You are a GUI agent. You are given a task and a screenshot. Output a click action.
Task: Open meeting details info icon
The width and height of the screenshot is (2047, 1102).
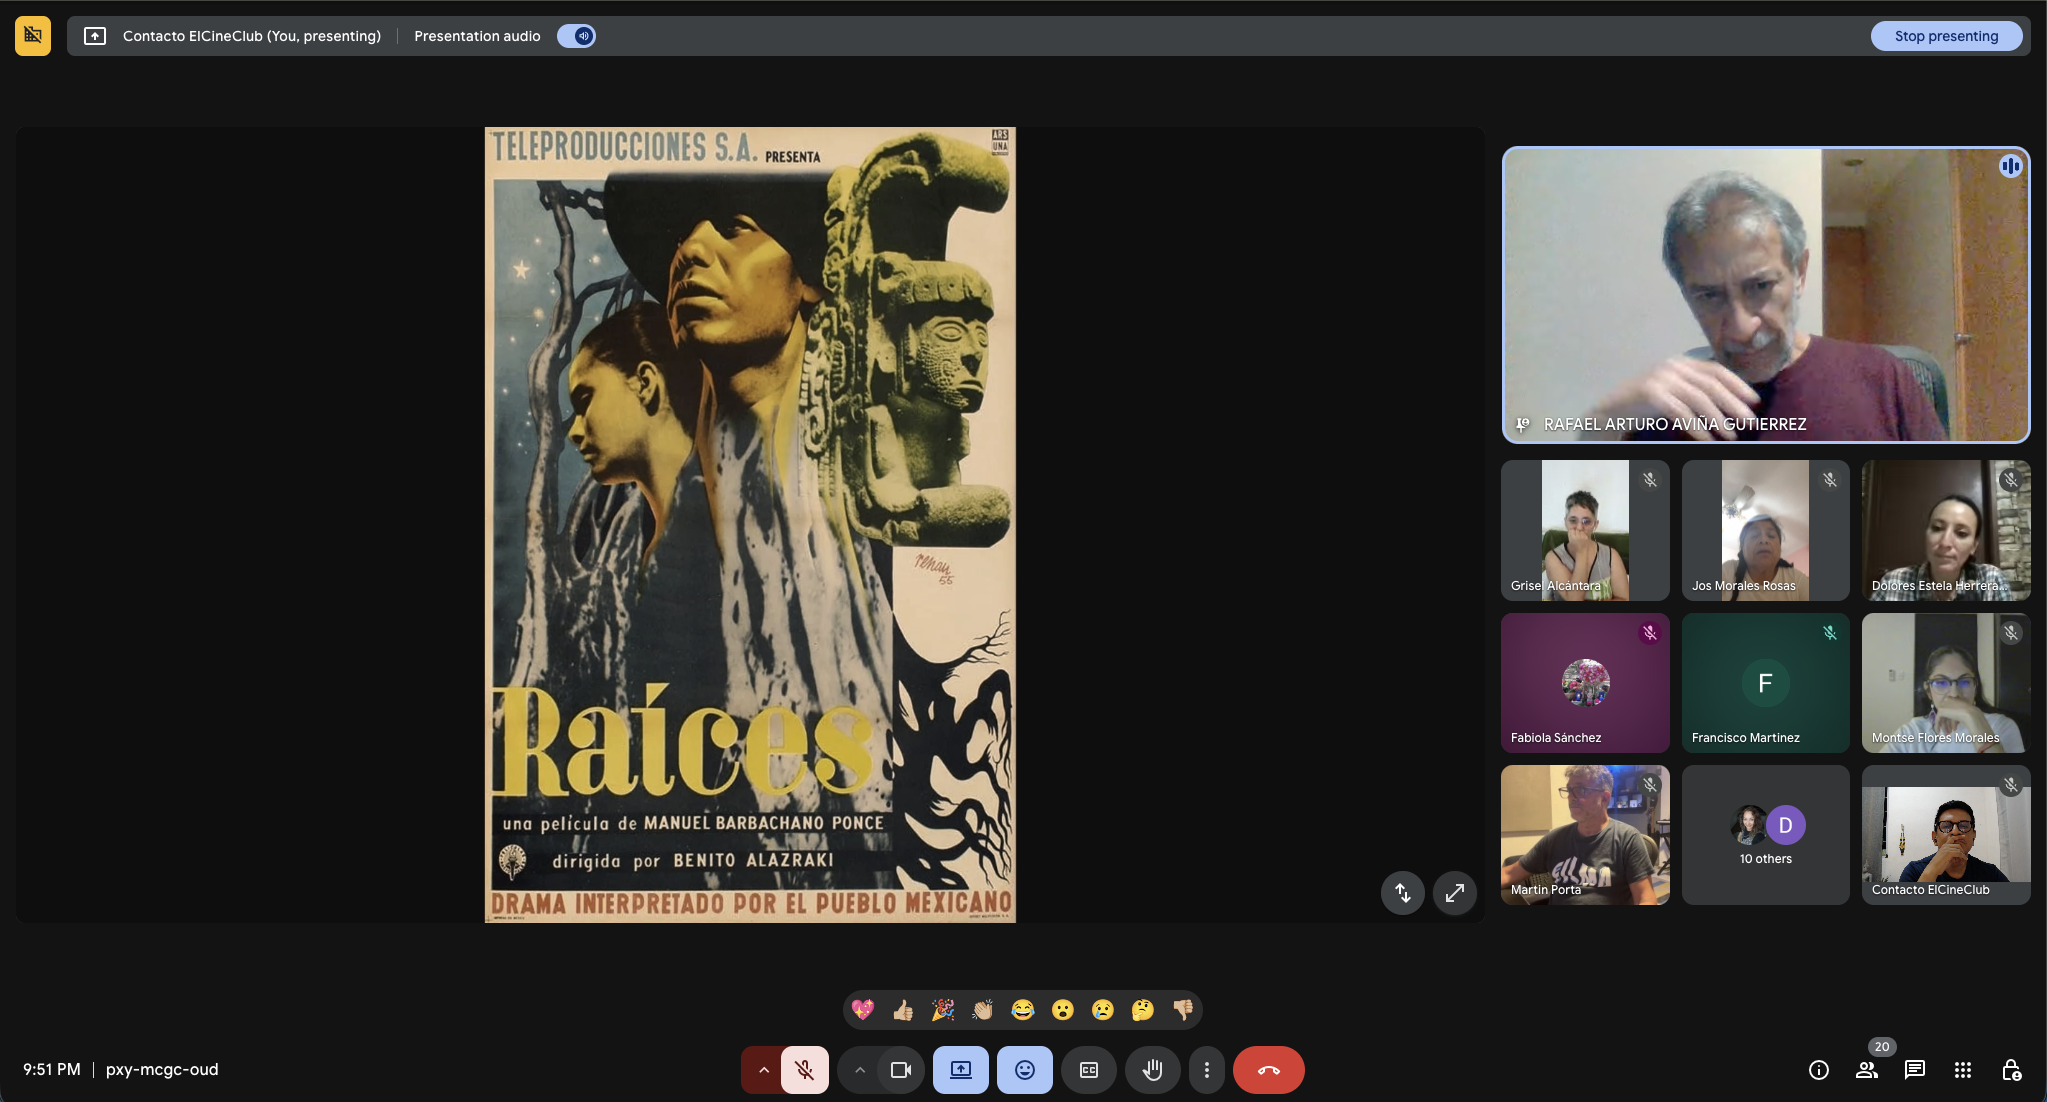[x=1819, y=1070]
